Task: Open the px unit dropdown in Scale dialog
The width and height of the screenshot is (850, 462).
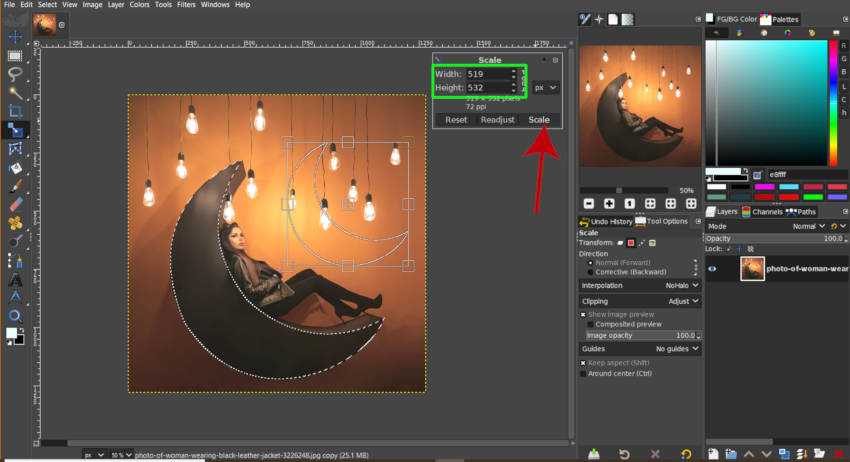Action: [546, 88]
